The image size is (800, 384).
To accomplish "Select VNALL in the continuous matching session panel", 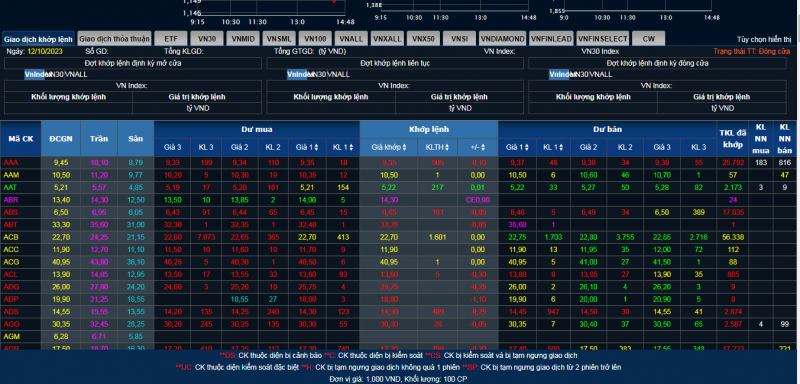I will (x=338, y=74).
